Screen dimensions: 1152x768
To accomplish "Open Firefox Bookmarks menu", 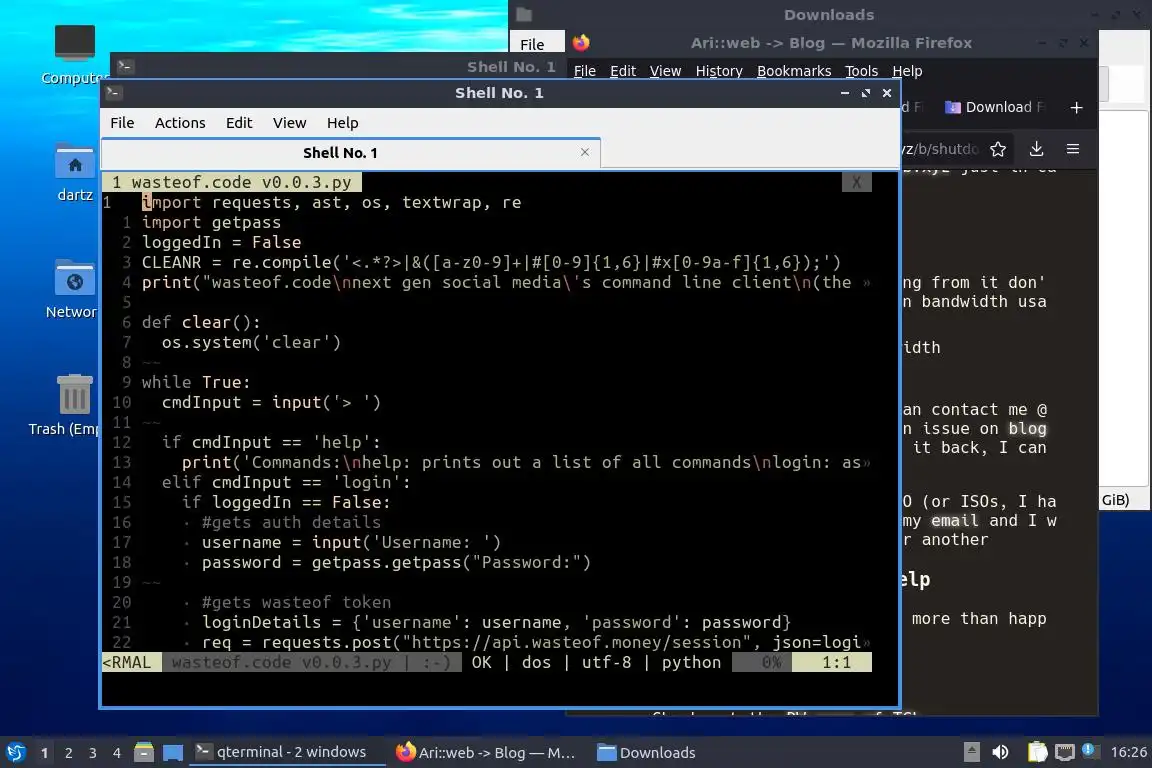I will (x=794, y=71).
